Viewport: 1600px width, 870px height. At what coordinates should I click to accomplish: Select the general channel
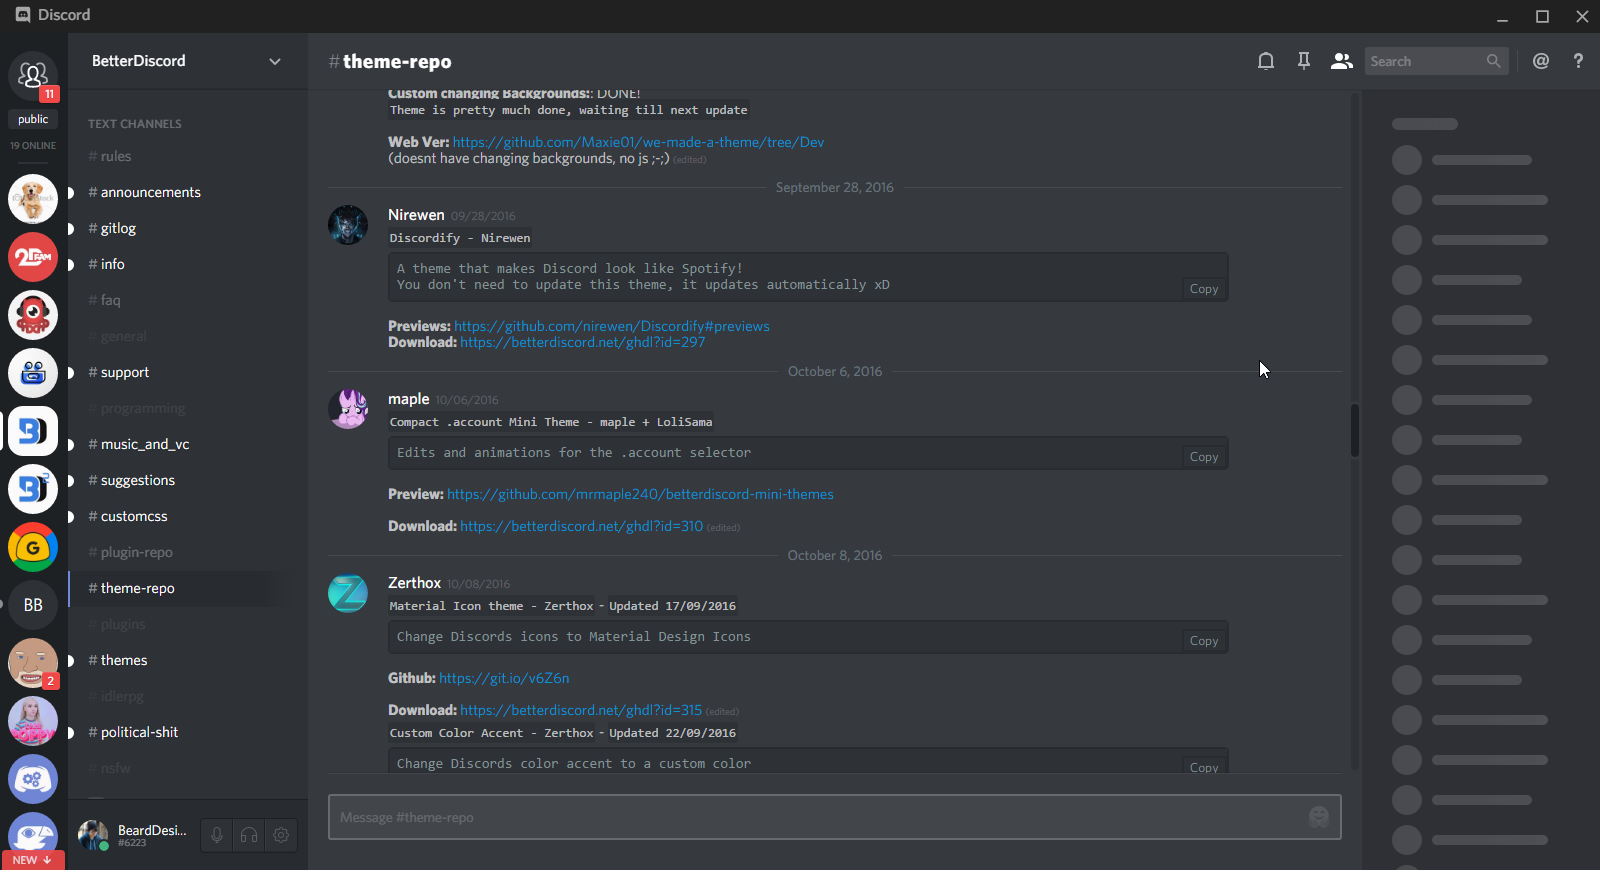pyautogui.click(x=188, y=336)
